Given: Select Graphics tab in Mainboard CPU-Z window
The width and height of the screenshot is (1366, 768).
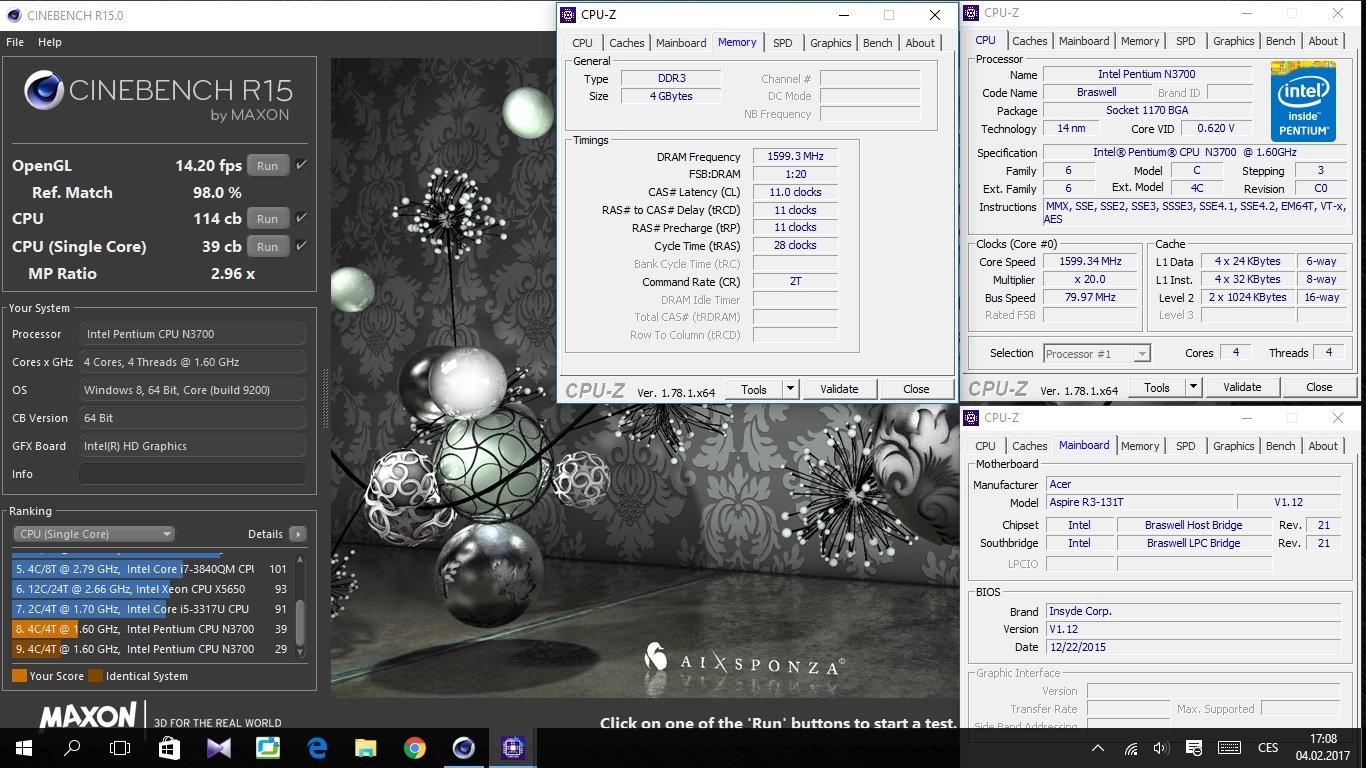Looking at the screenshot, I should pos(1233,446).
